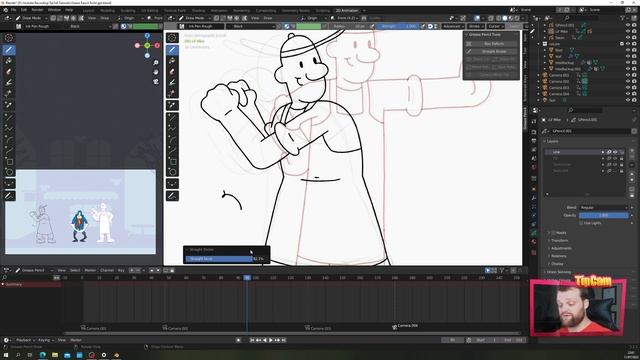Hide Camera.004 in the outliner

pos(628,94)
